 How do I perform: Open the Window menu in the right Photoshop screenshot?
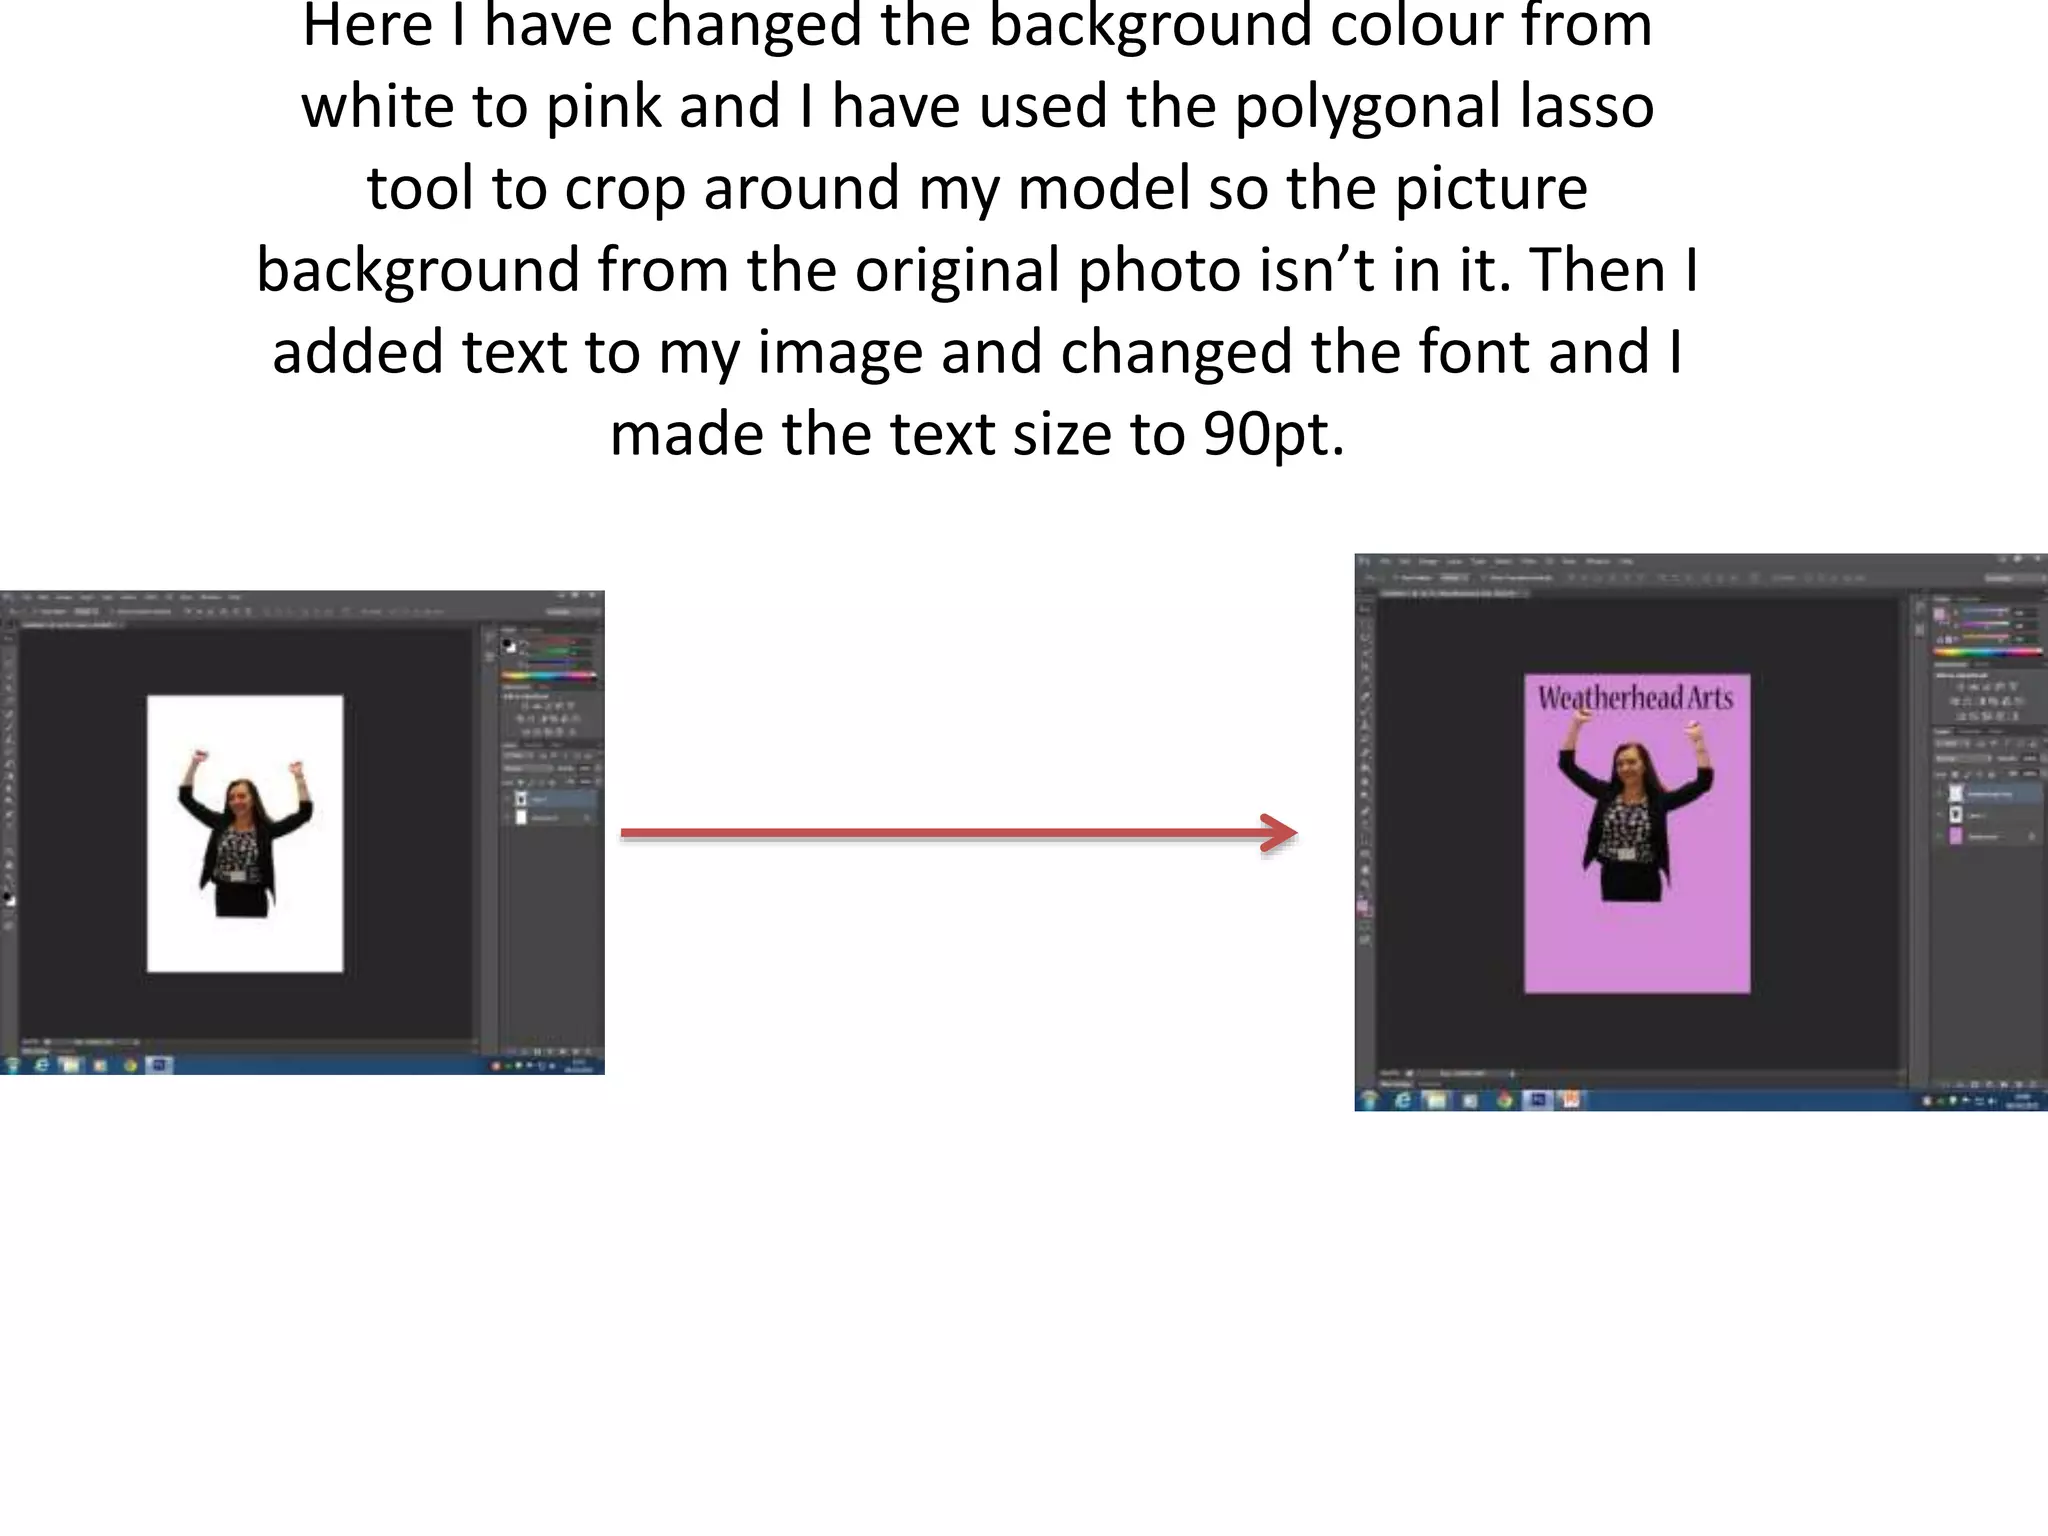1598,561
